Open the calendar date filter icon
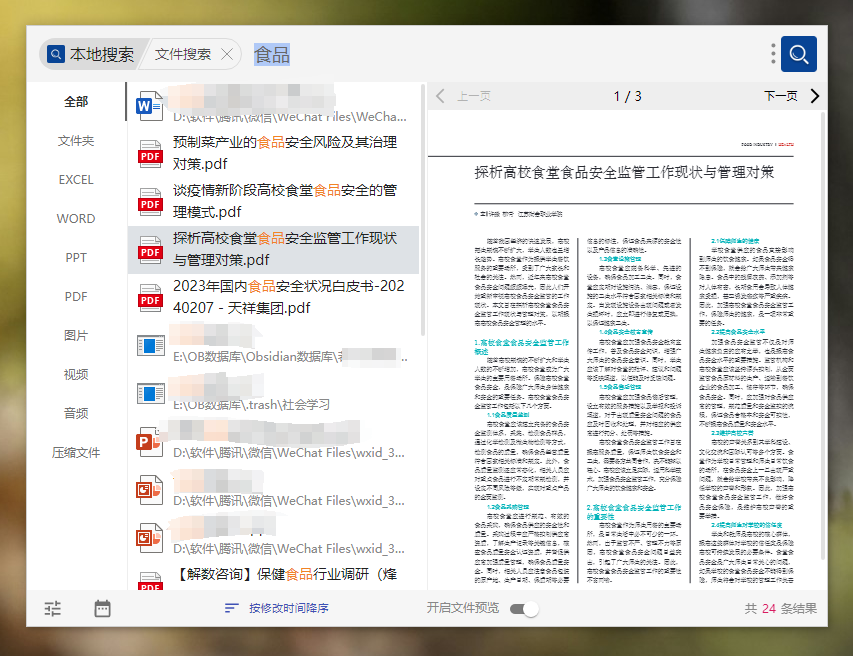This screenshot has height=656, width=853. point(102,608)
